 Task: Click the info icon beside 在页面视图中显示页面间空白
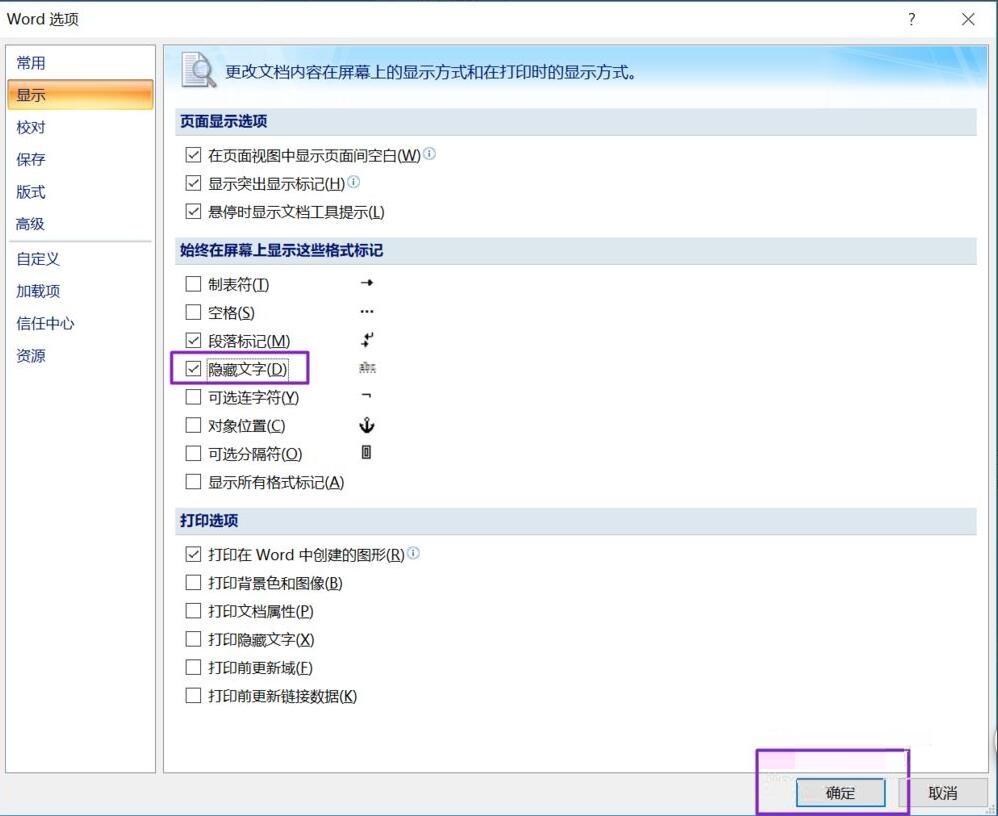point(430,153)
